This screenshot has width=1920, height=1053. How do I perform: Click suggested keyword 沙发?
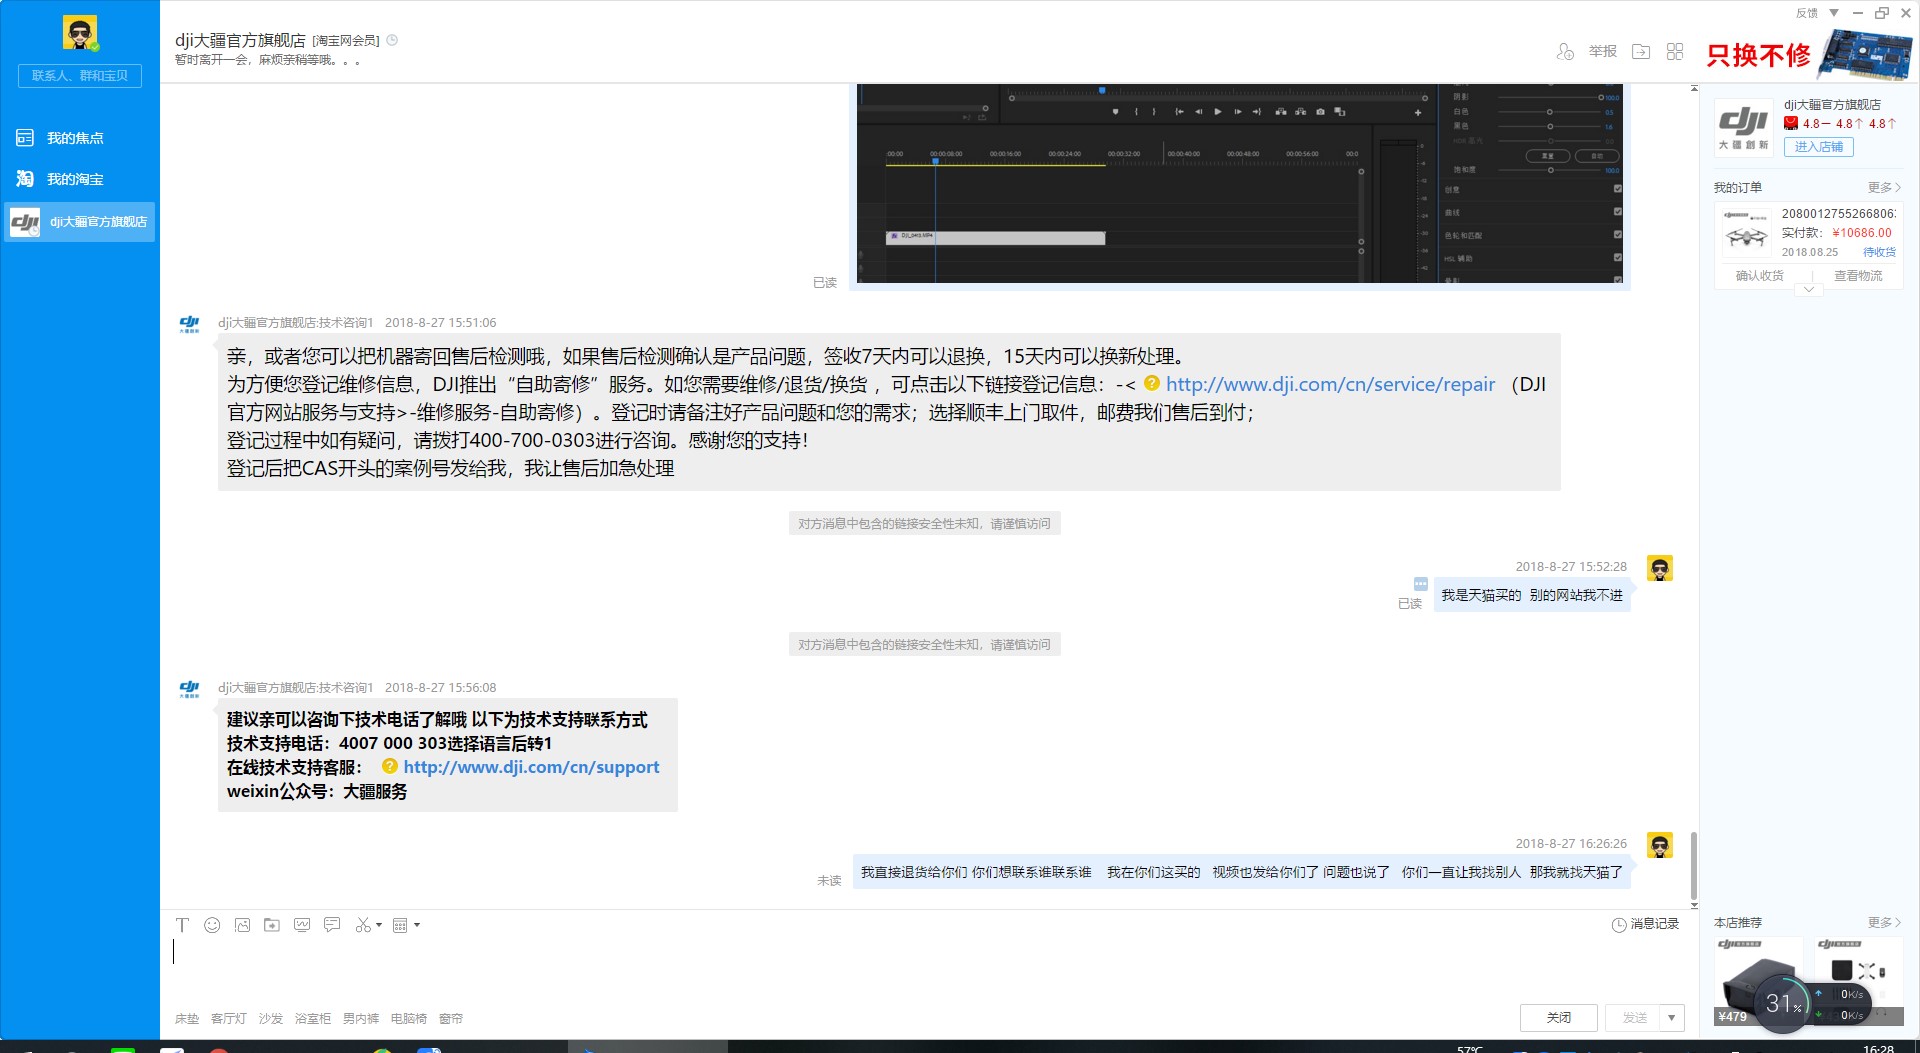pos(271,1018)
